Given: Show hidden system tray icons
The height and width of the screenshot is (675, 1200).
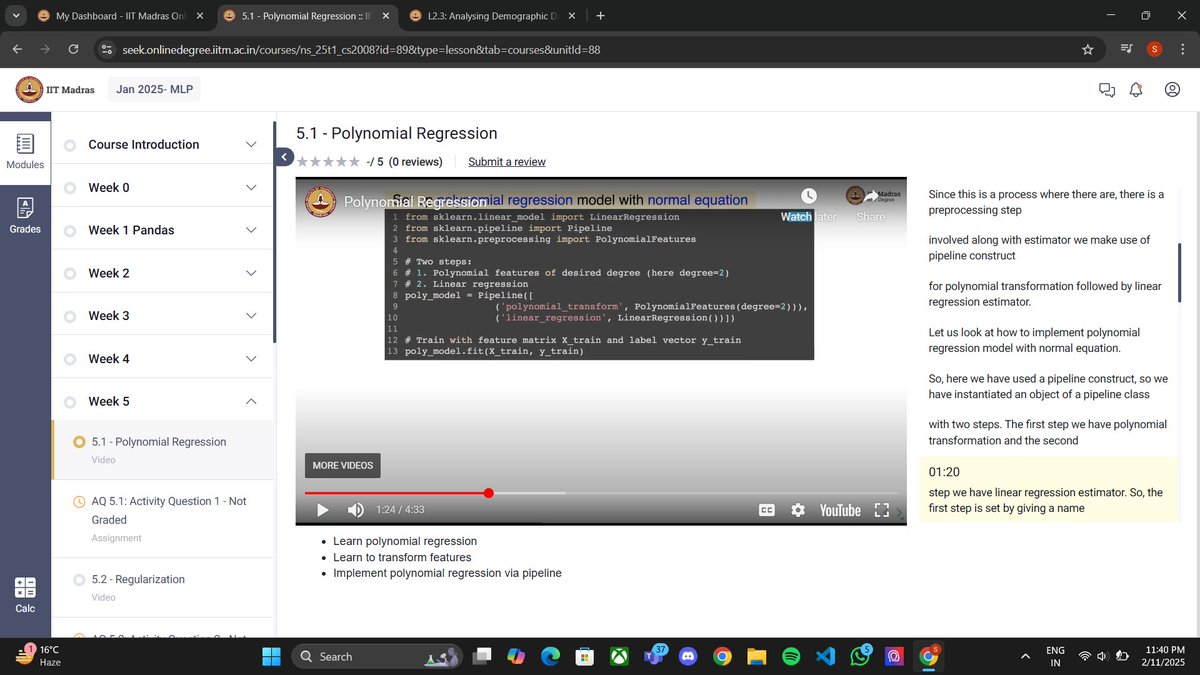Looking at the screenshot, I should pyautogui.click(x=1024, y=656).
